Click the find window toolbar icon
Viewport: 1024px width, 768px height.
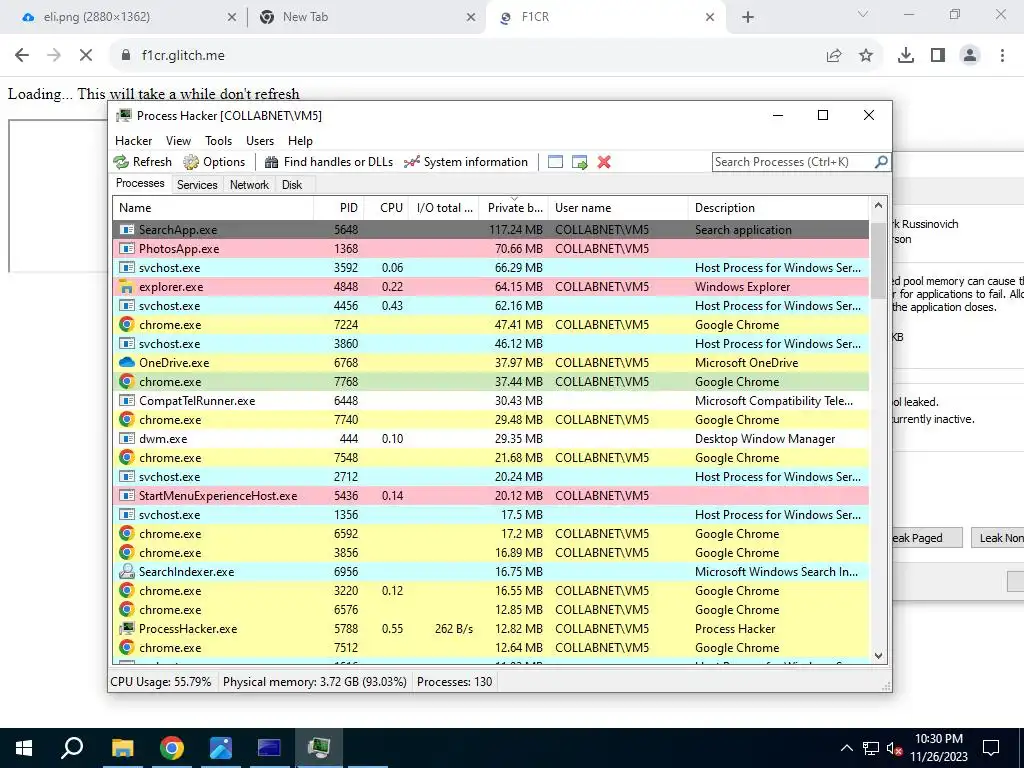point(555,162)
